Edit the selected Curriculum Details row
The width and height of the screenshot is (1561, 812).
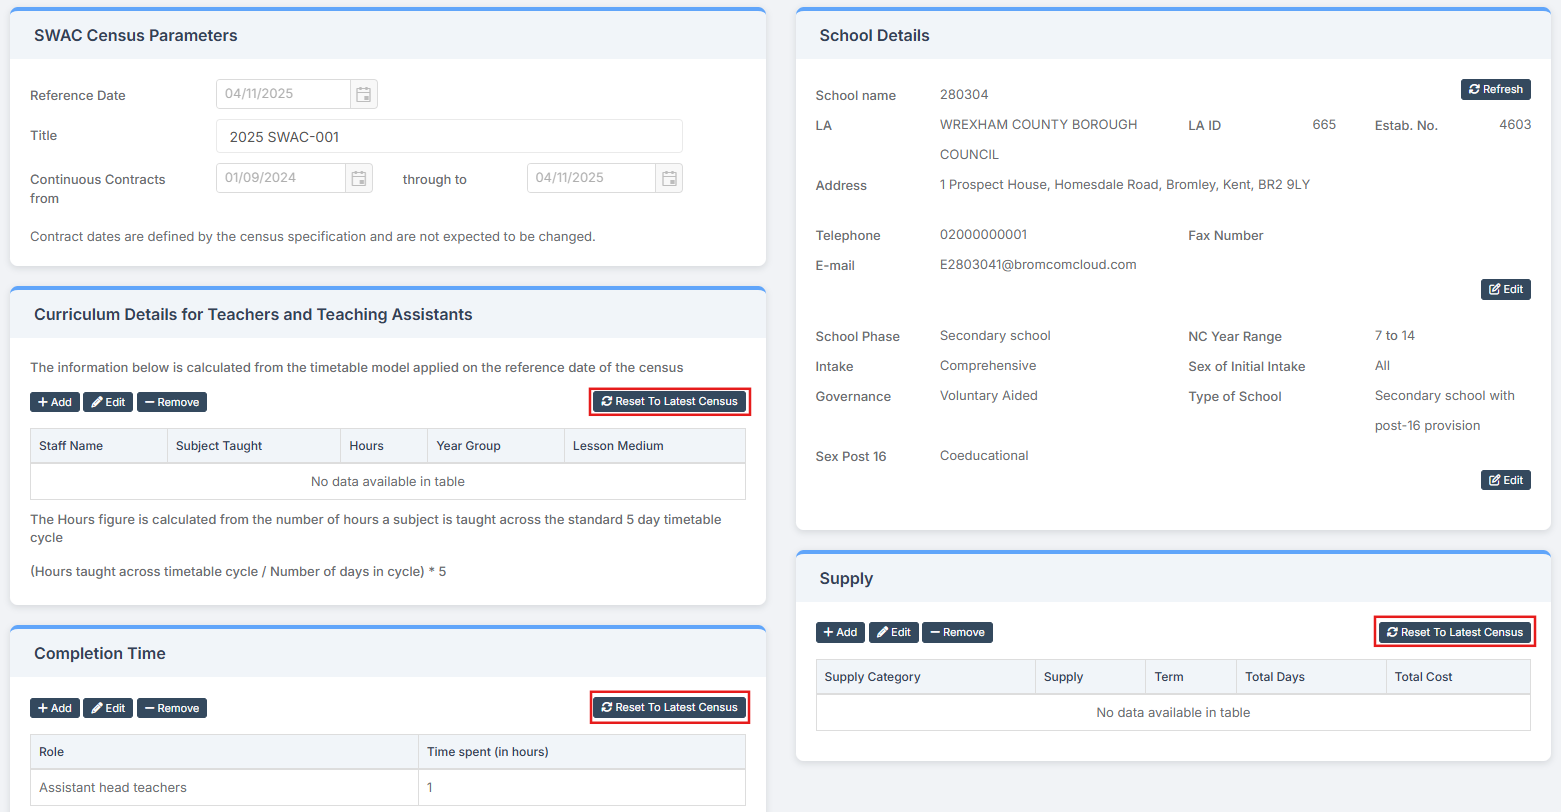point(108,402)
